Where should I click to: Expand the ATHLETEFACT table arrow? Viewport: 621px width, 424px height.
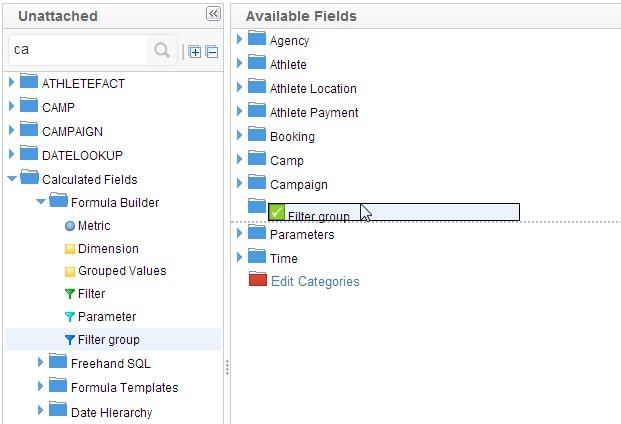coord(11,82)
